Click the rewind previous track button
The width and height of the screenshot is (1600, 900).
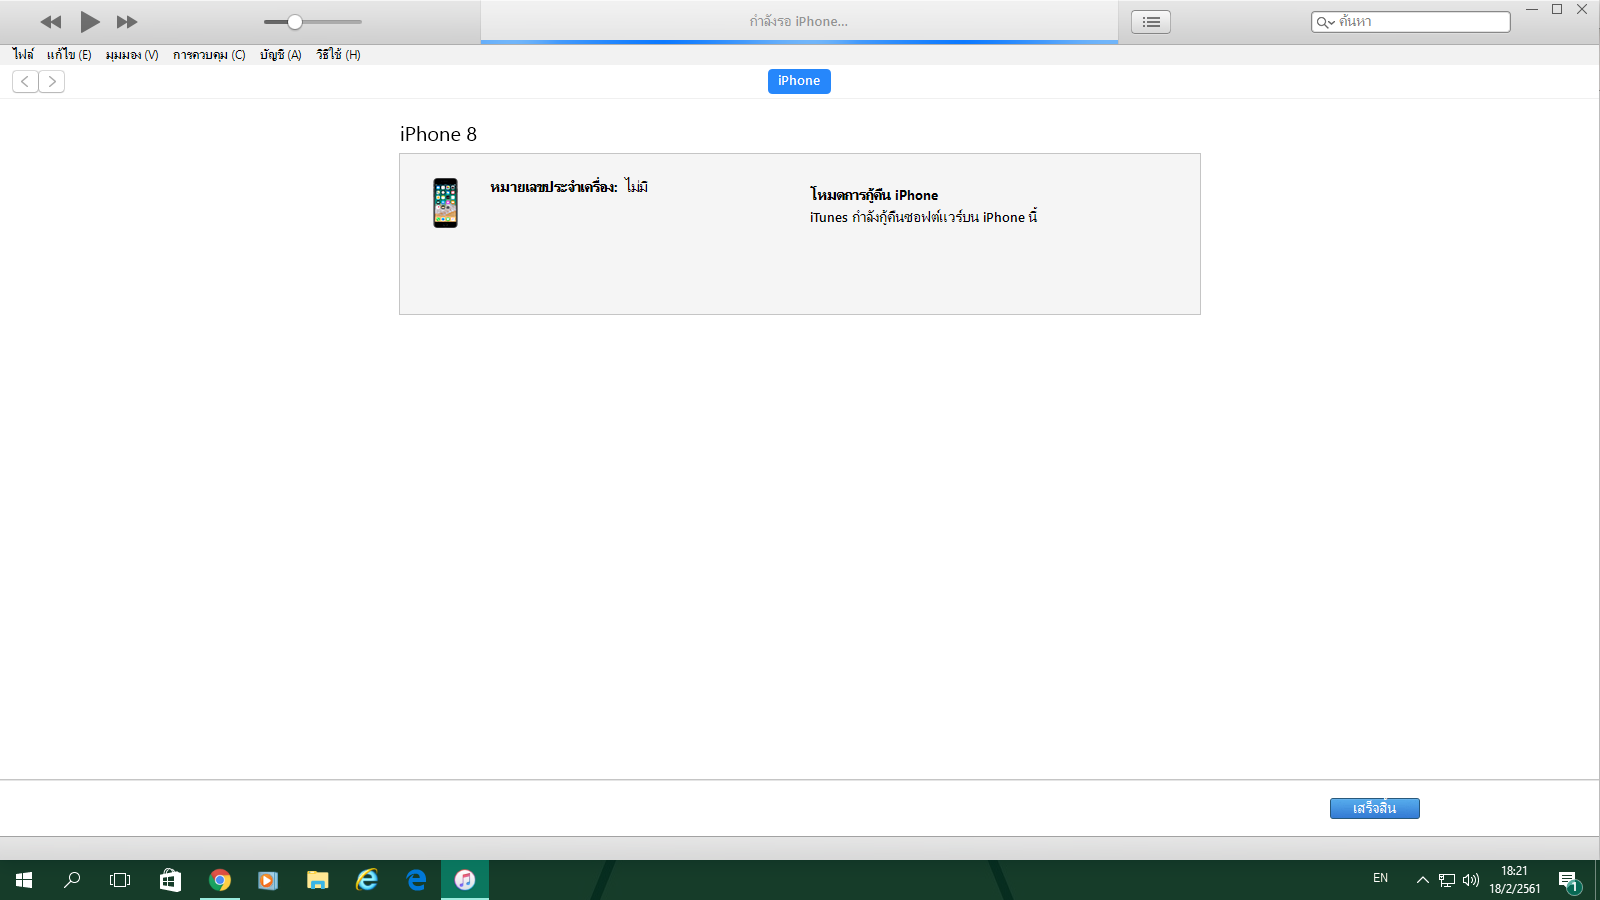tap(51, 22)
